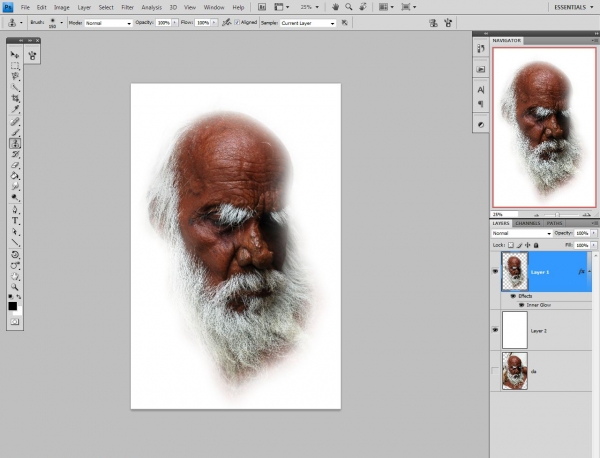
Task: Toggle the Aligned checkbox
Action: pyautogui.click(x=237, y=23)
